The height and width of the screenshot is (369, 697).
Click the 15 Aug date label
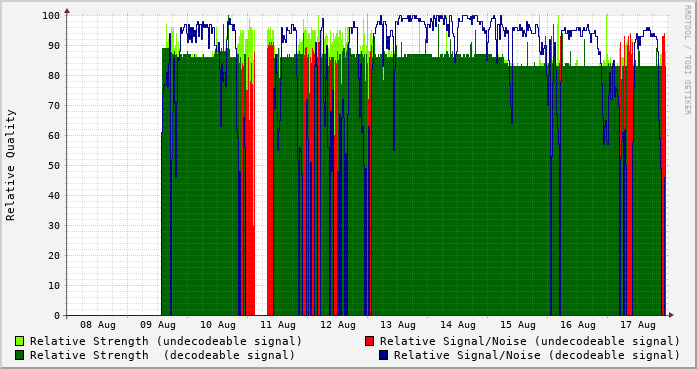click(x=518, y=325)
